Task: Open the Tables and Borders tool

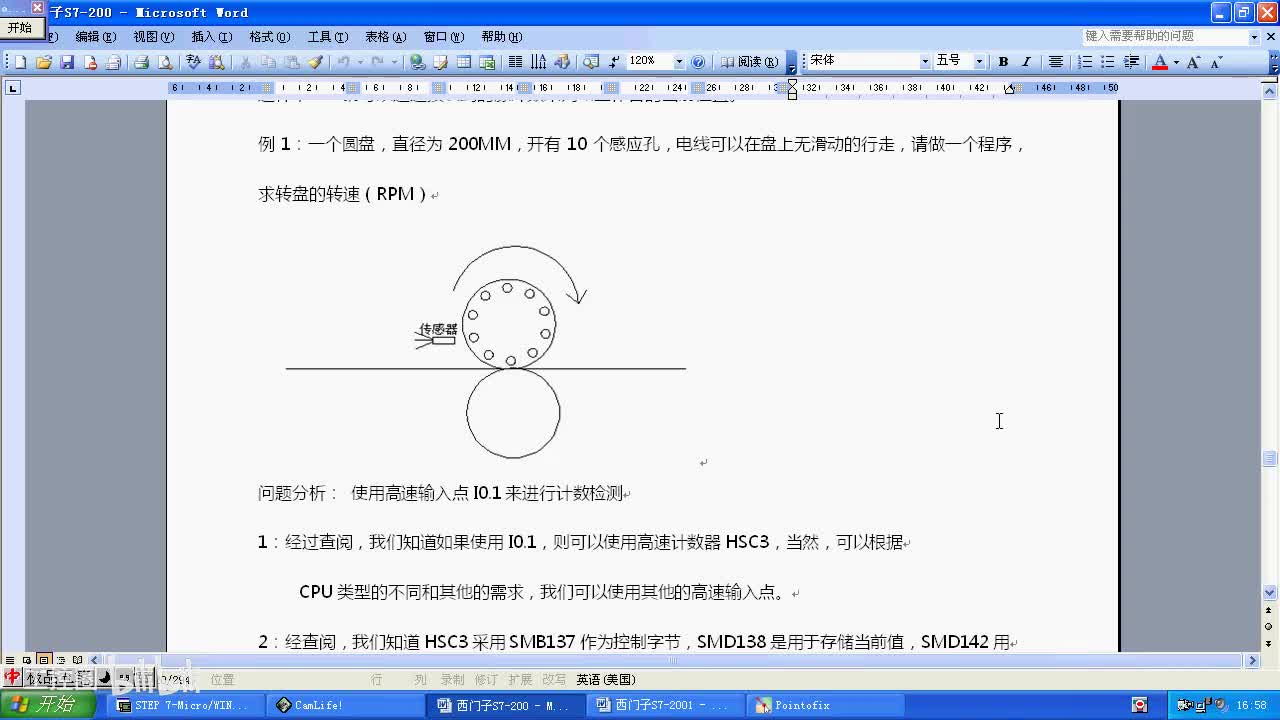Action: [441, 62]
